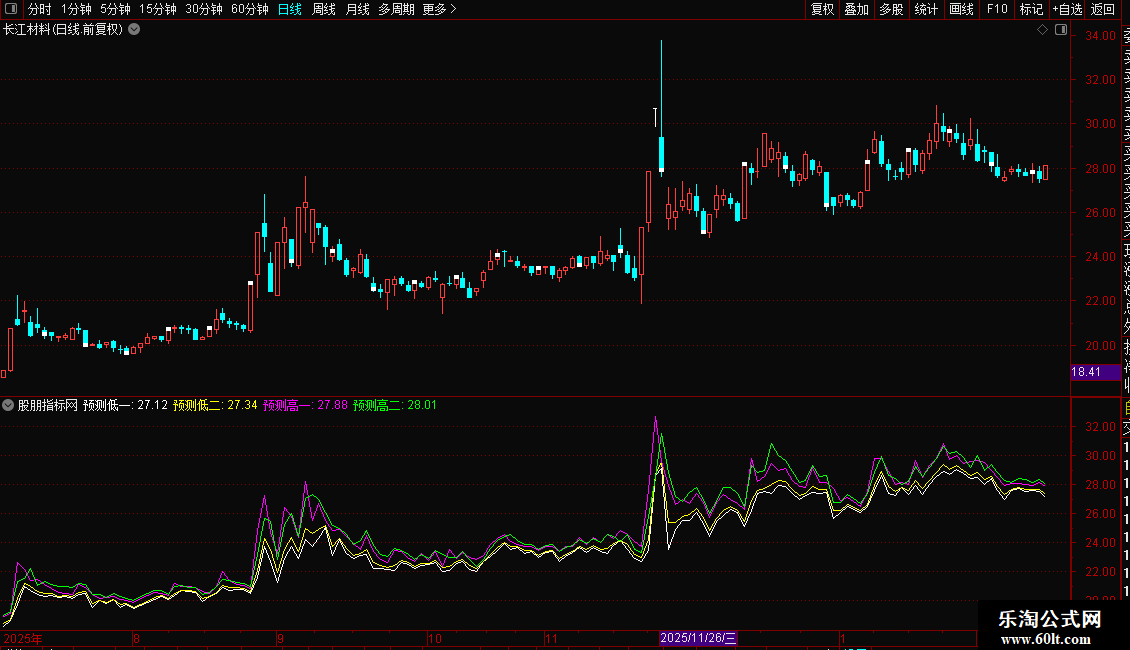Select the 60分钟 period
The image size is (1130, 650).
(249, 9)
